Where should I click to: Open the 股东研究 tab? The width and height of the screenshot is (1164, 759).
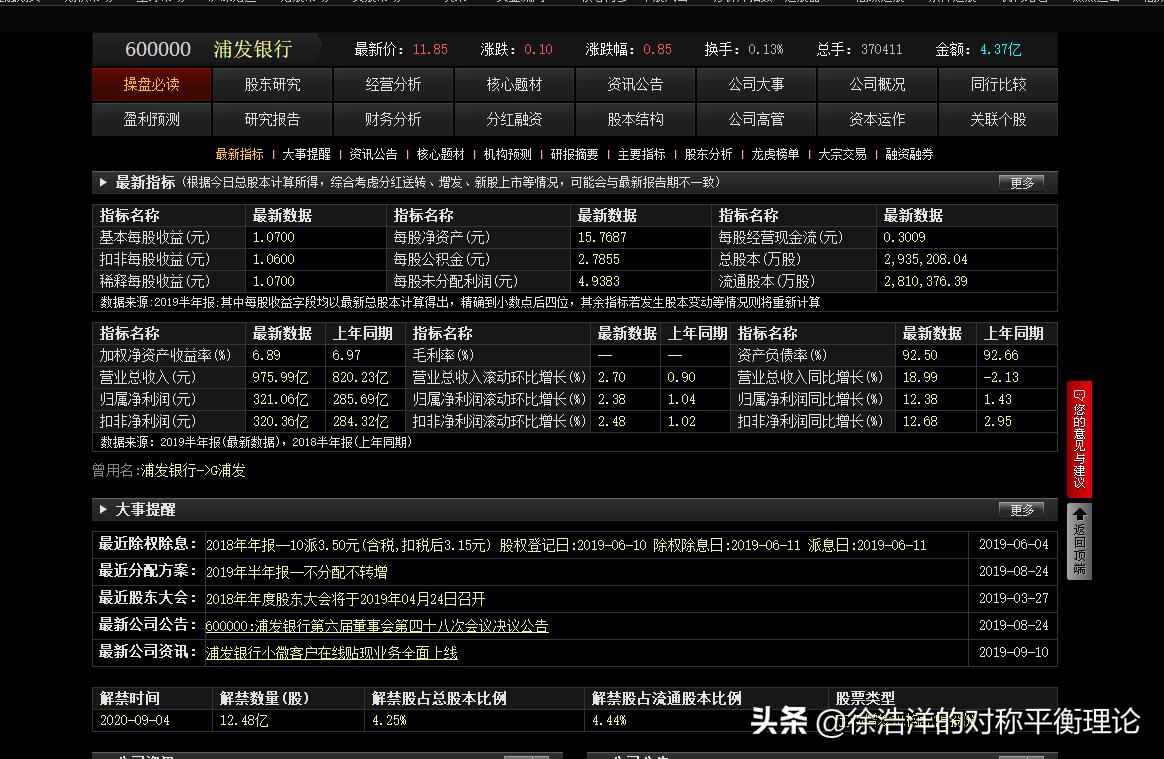(x=272, y=84)
